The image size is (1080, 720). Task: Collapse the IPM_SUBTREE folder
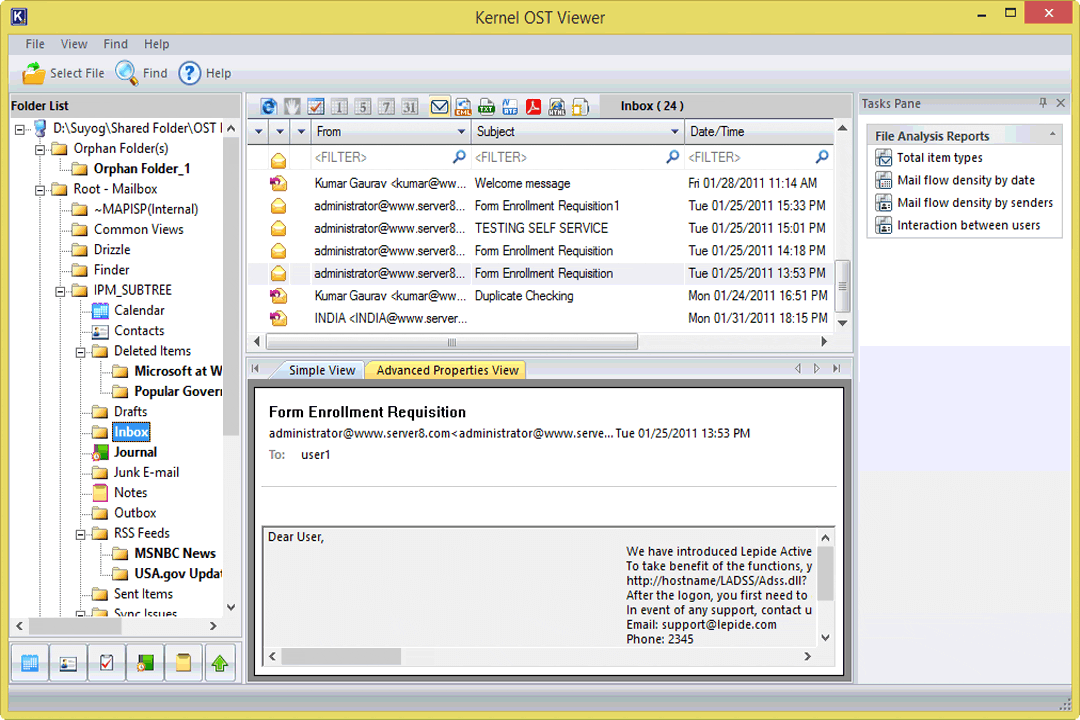60,290
